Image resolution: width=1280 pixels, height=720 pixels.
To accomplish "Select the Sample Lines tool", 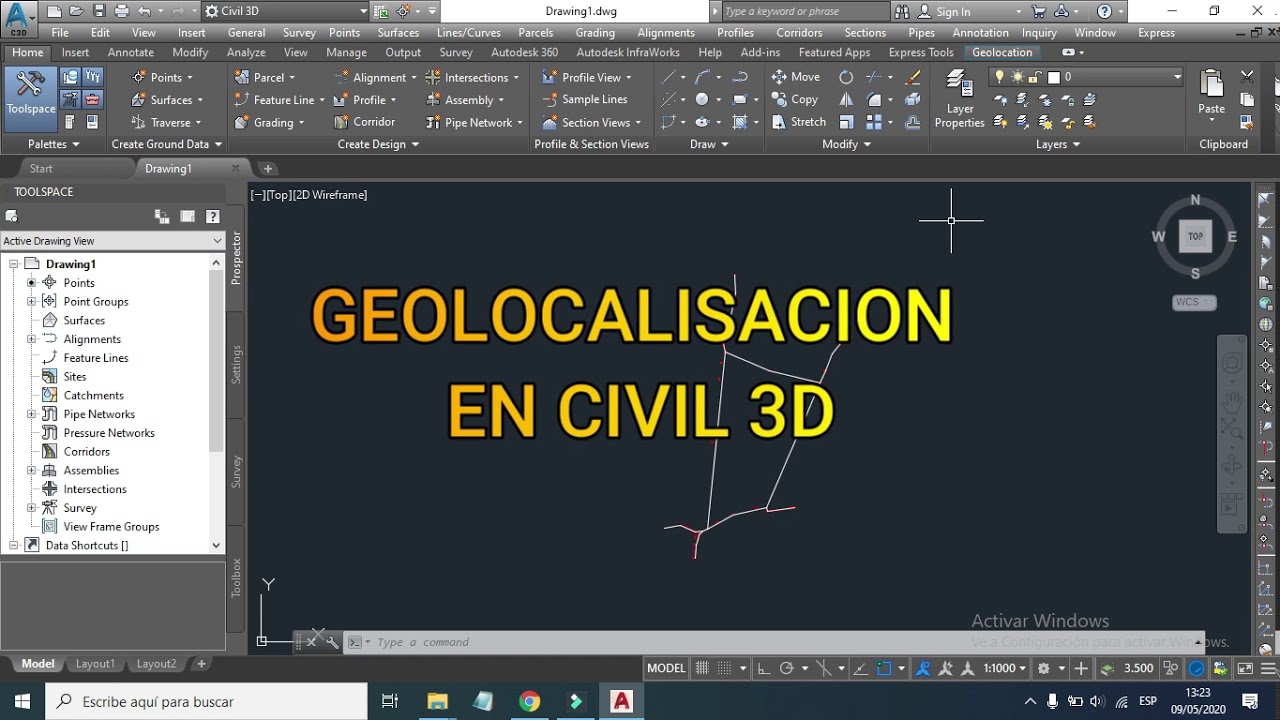I will pos(585,100).
